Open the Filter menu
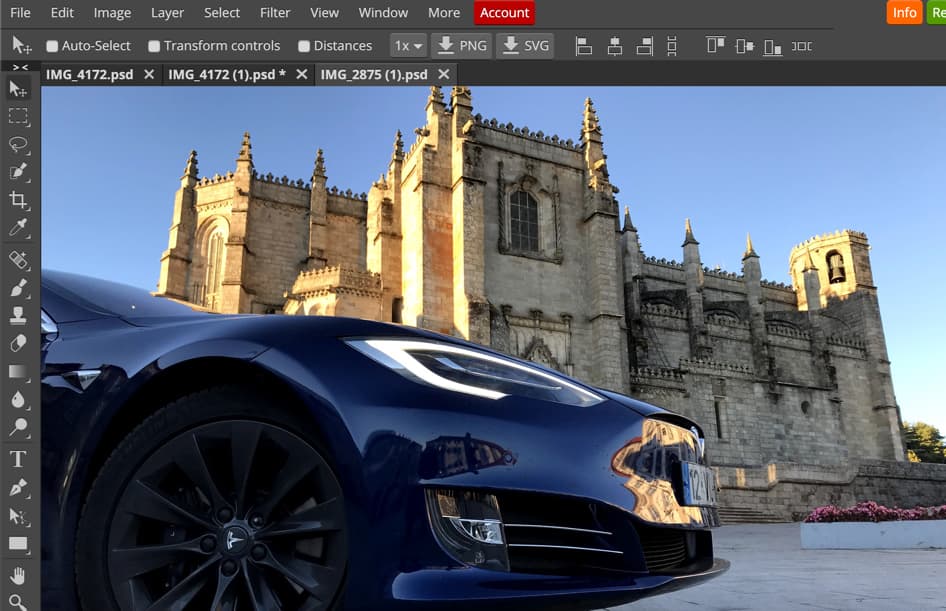The width and height of the screenshot is (946, 611). [x=274, y=13]
